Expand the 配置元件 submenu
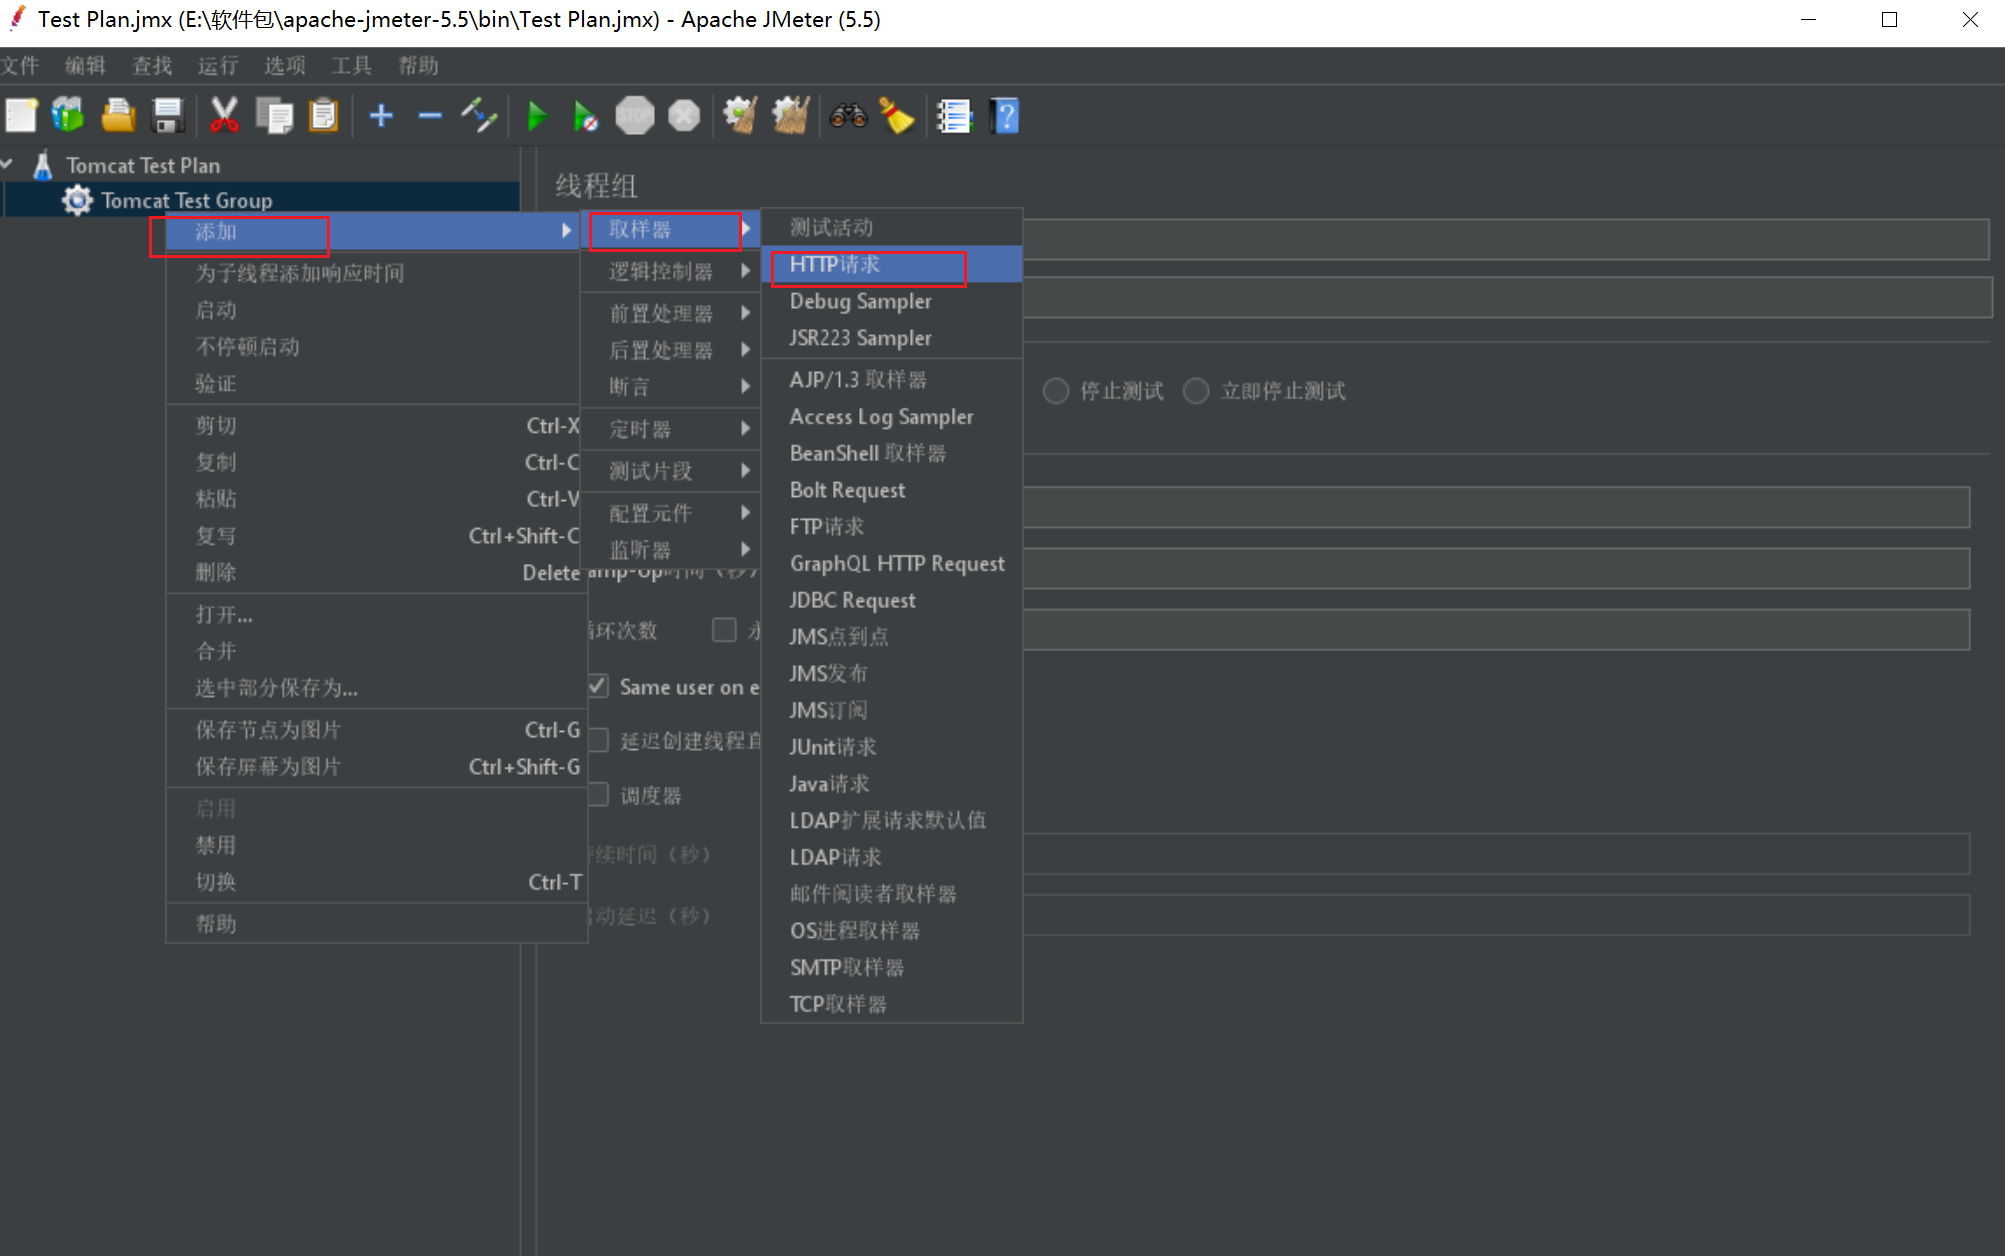The height and width of the screenshot is (1256, 2005). pyautogui.click(x=670, y=513)
